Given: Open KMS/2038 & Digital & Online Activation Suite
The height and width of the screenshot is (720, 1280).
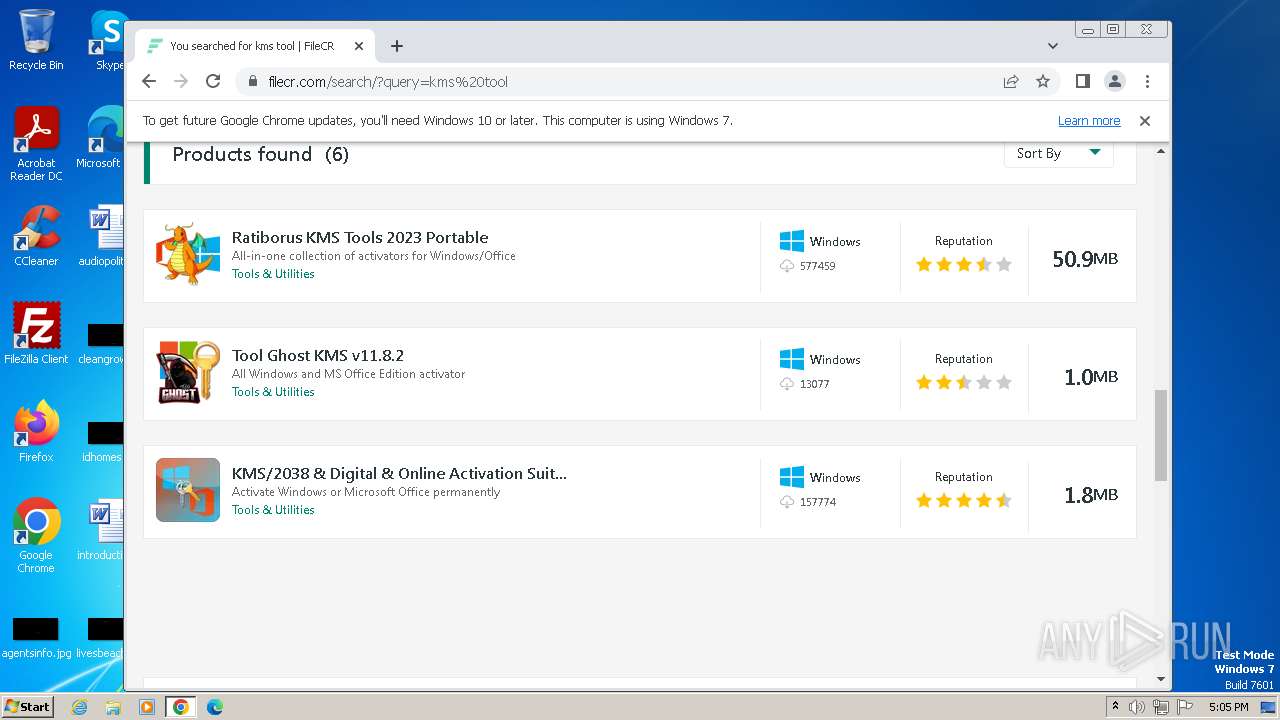Looking at the screenshot, I should [399, 474].
